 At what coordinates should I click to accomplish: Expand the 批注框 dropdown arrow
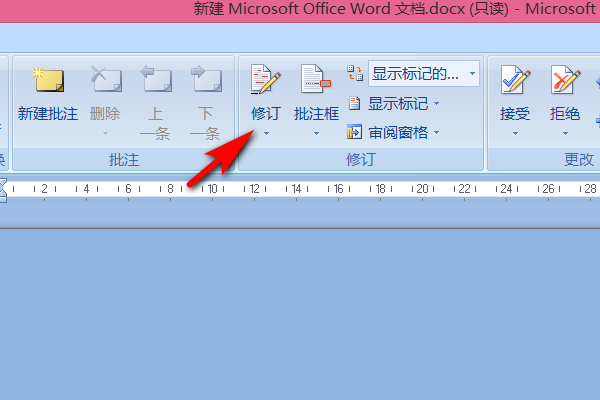pos(316,134)
